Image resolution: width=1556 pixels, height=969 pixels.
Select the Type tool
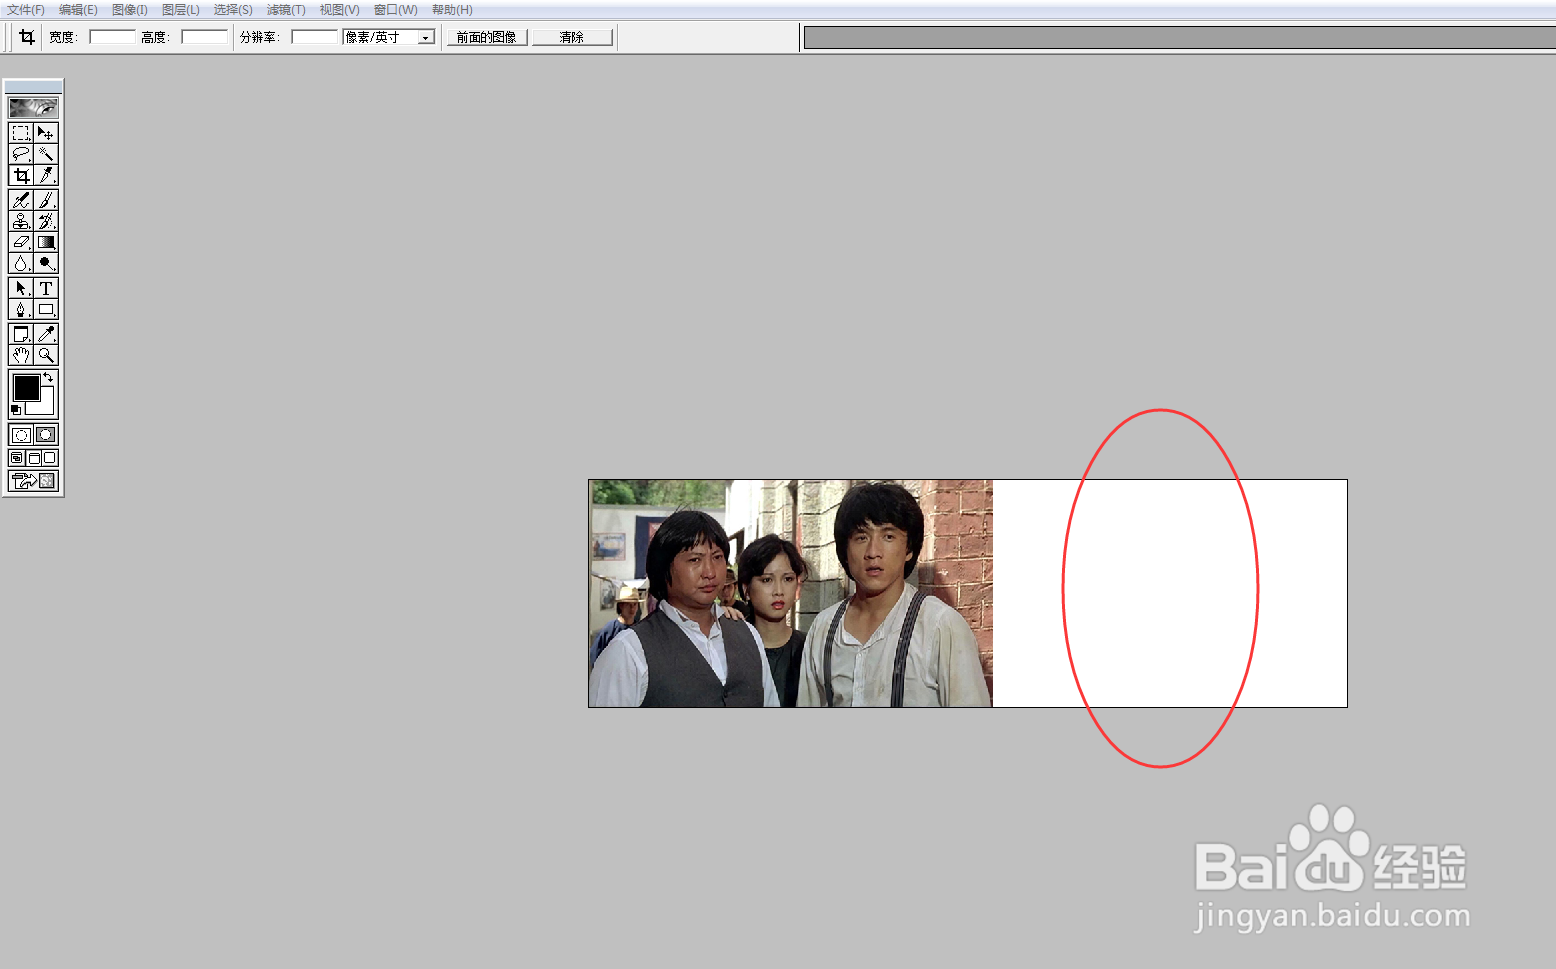(46, 288)
